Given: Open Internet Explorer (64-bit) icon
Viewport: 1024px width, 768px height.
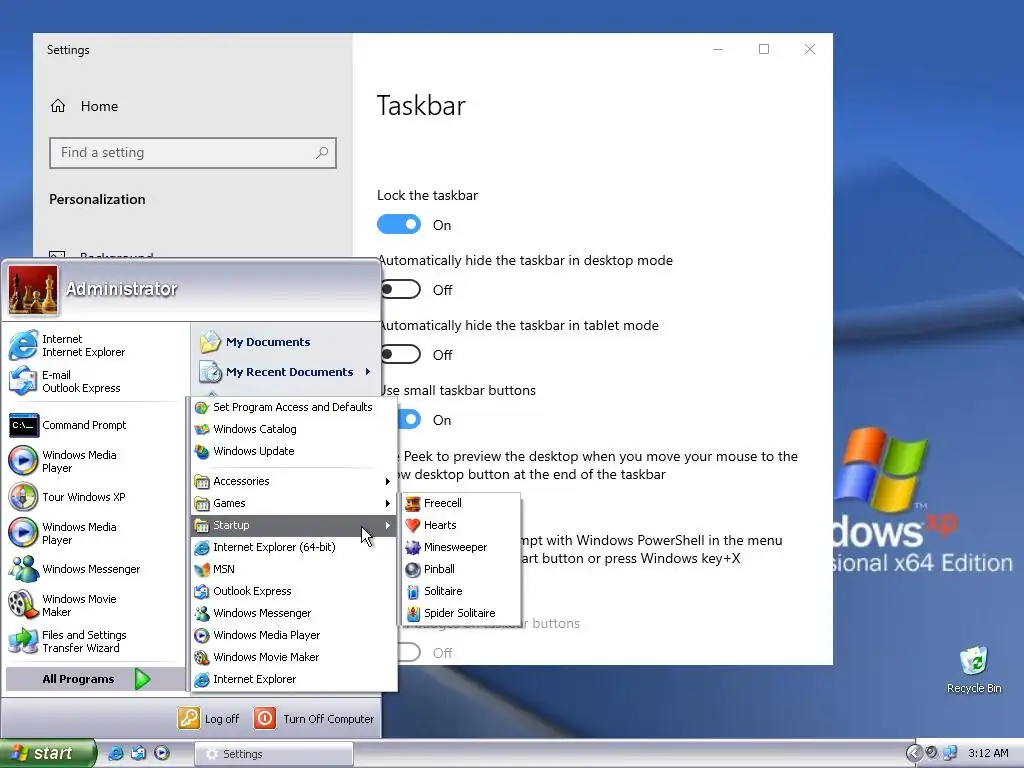Looking at the screenshot, I should pyautogui.click(x=202, y=547).
